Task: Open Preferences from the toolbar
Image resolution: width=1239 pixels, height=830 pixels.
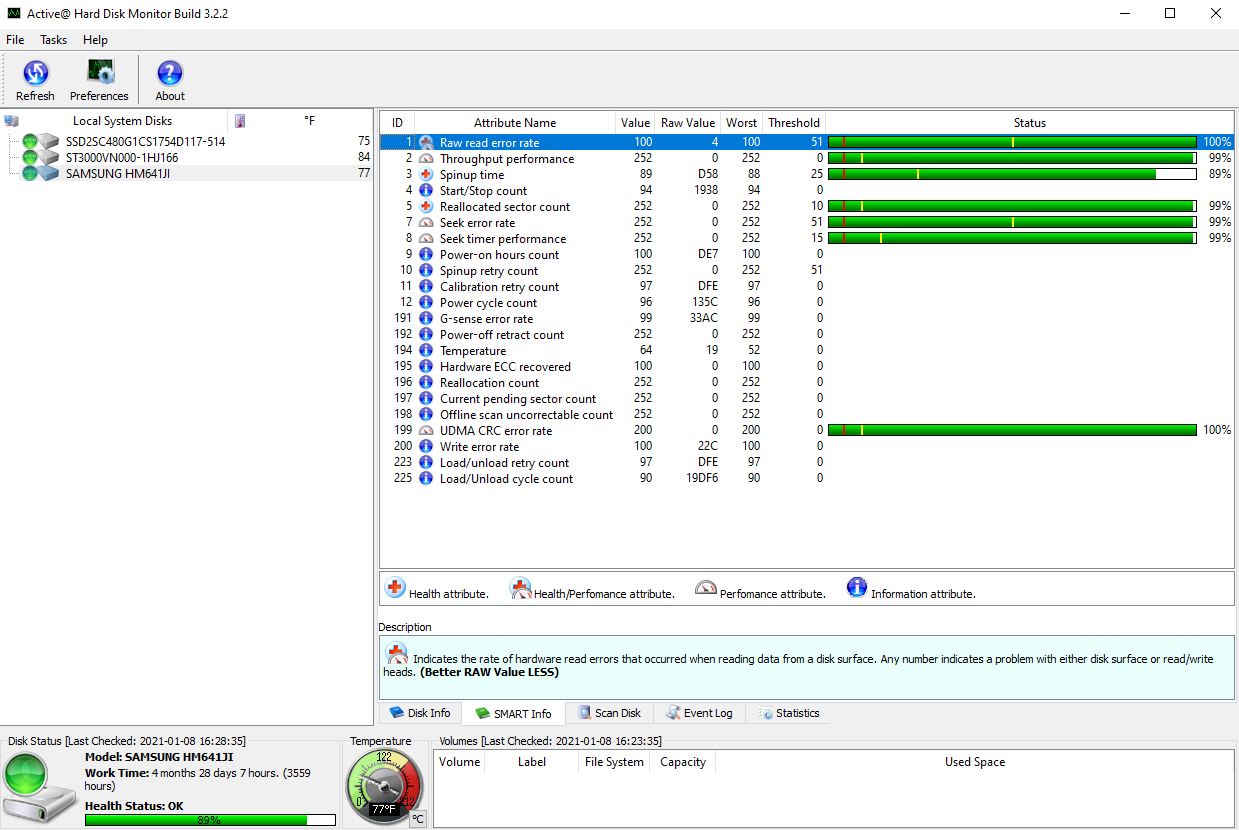Action: 99,79
